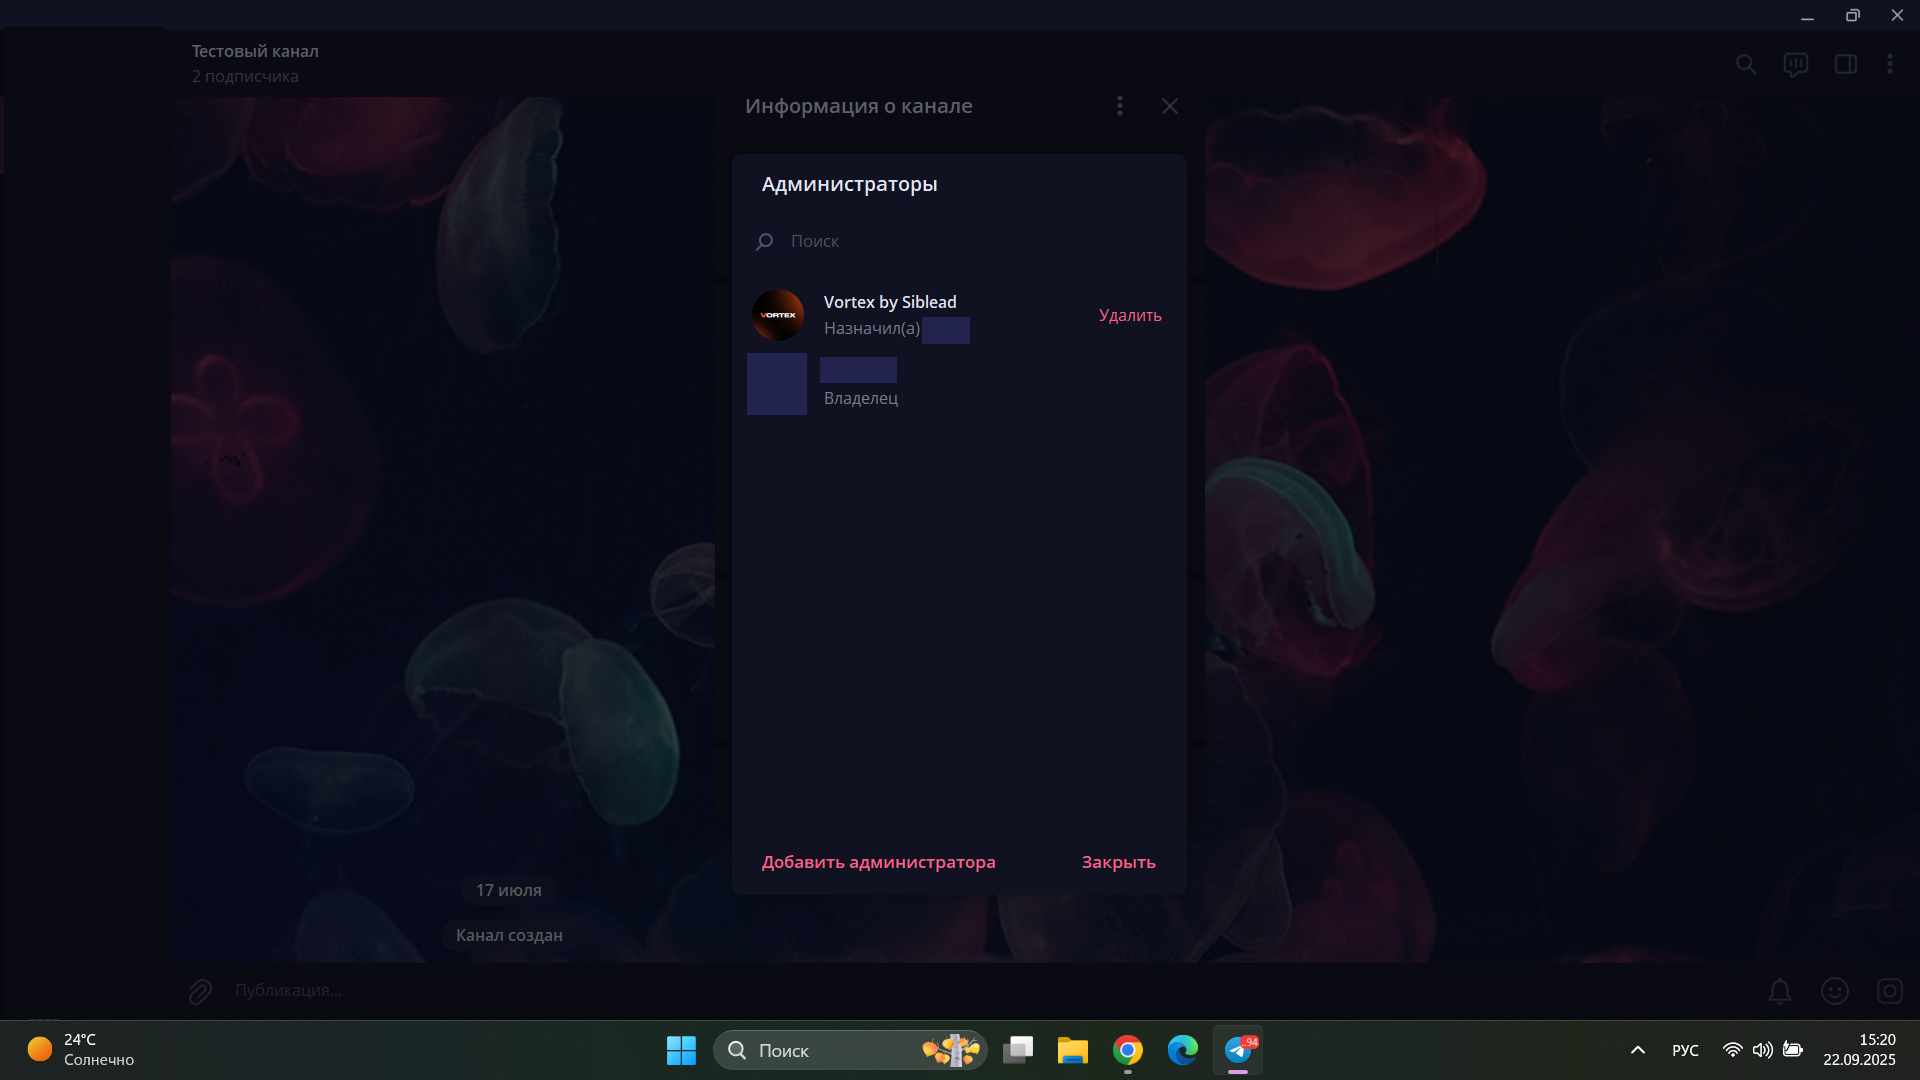The width and height of the screenshot is (1920, 1080).
Task: Click Добавить администратора button
Action: [878, 862]
